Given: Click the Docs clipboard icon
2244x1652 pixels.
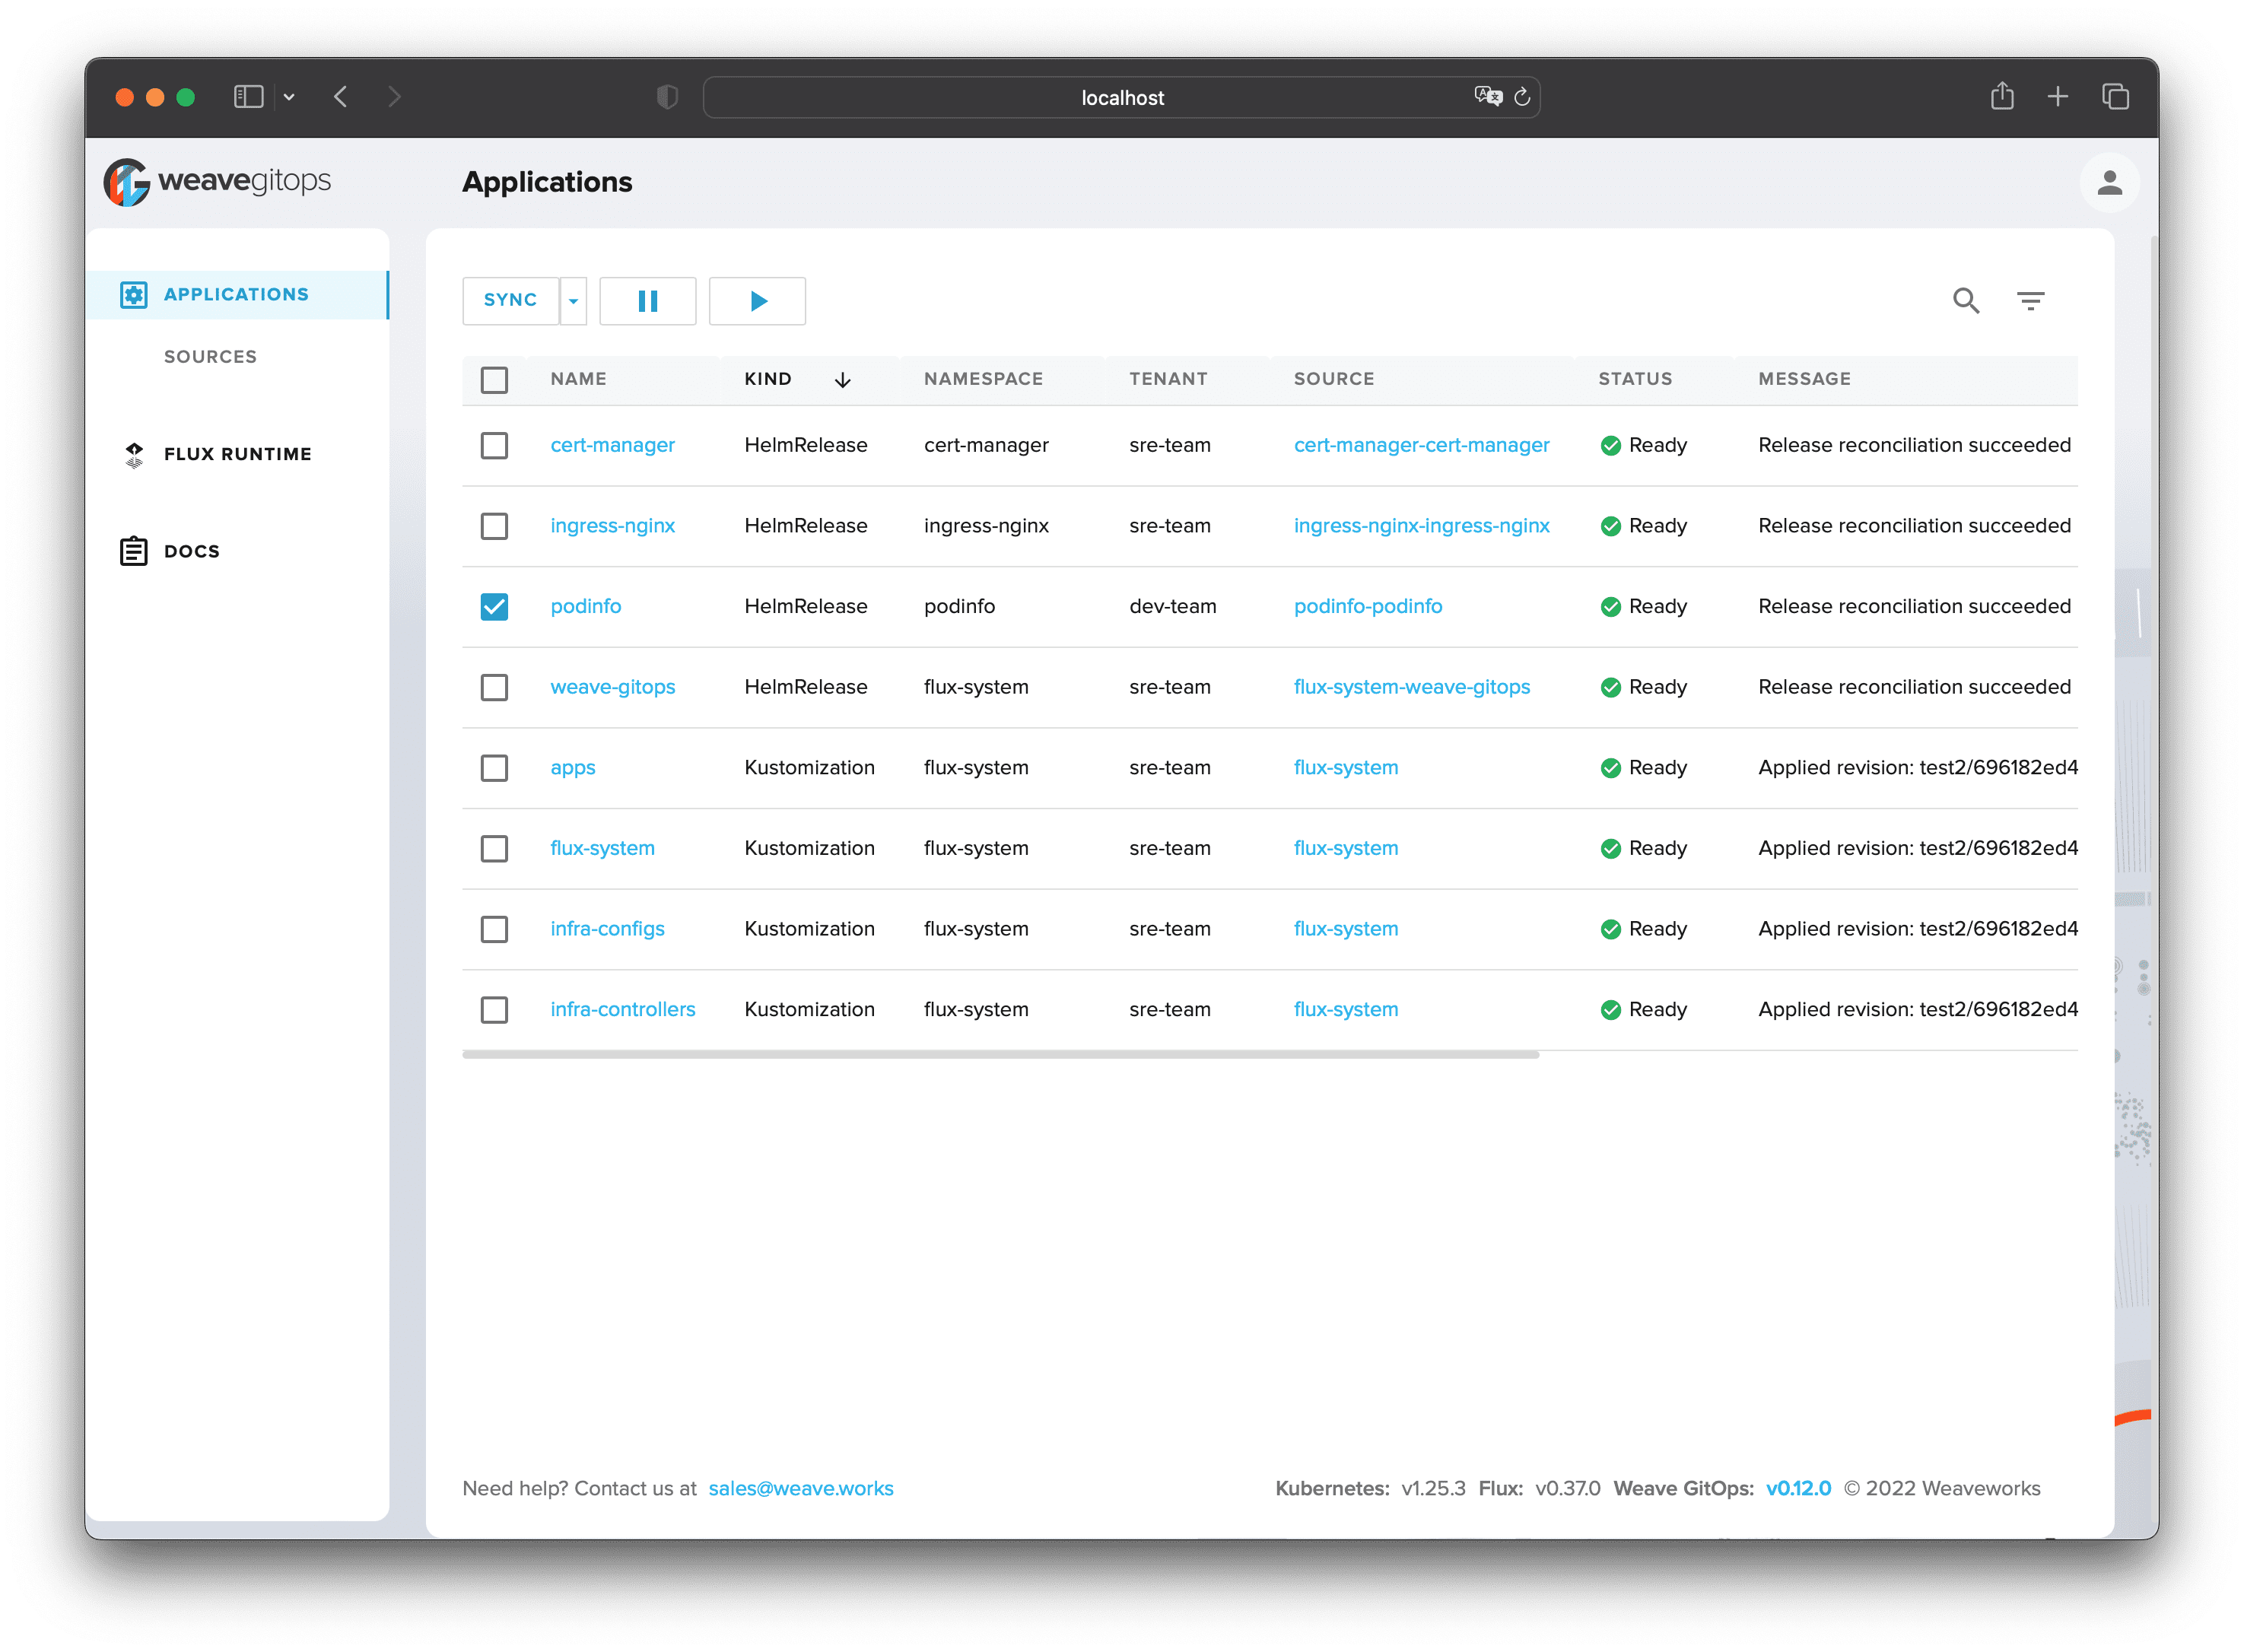Looking at the screenshot, I should (134, 551).
